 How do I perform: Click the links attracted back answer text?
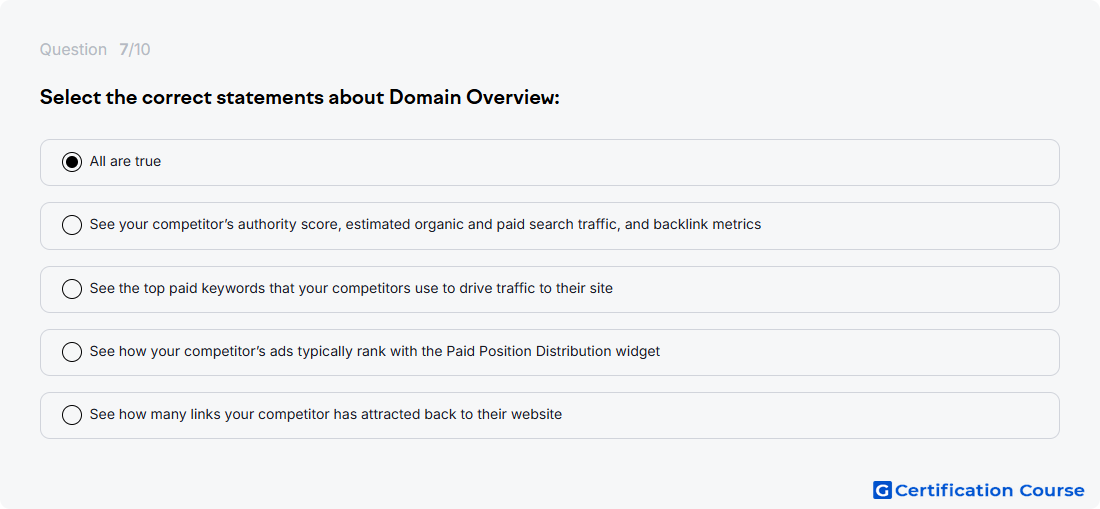326,414
